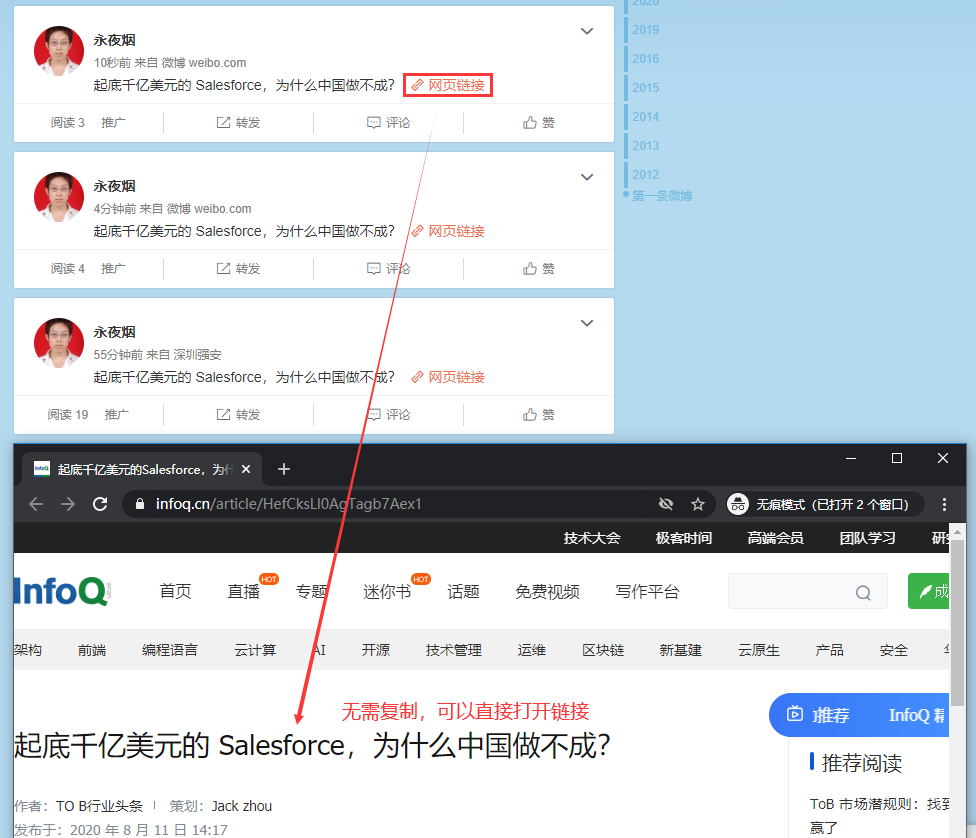Open 写作平台 in InfoQ navigation
The width and height of the screenshot is (976, 838).
click(647, 591)
